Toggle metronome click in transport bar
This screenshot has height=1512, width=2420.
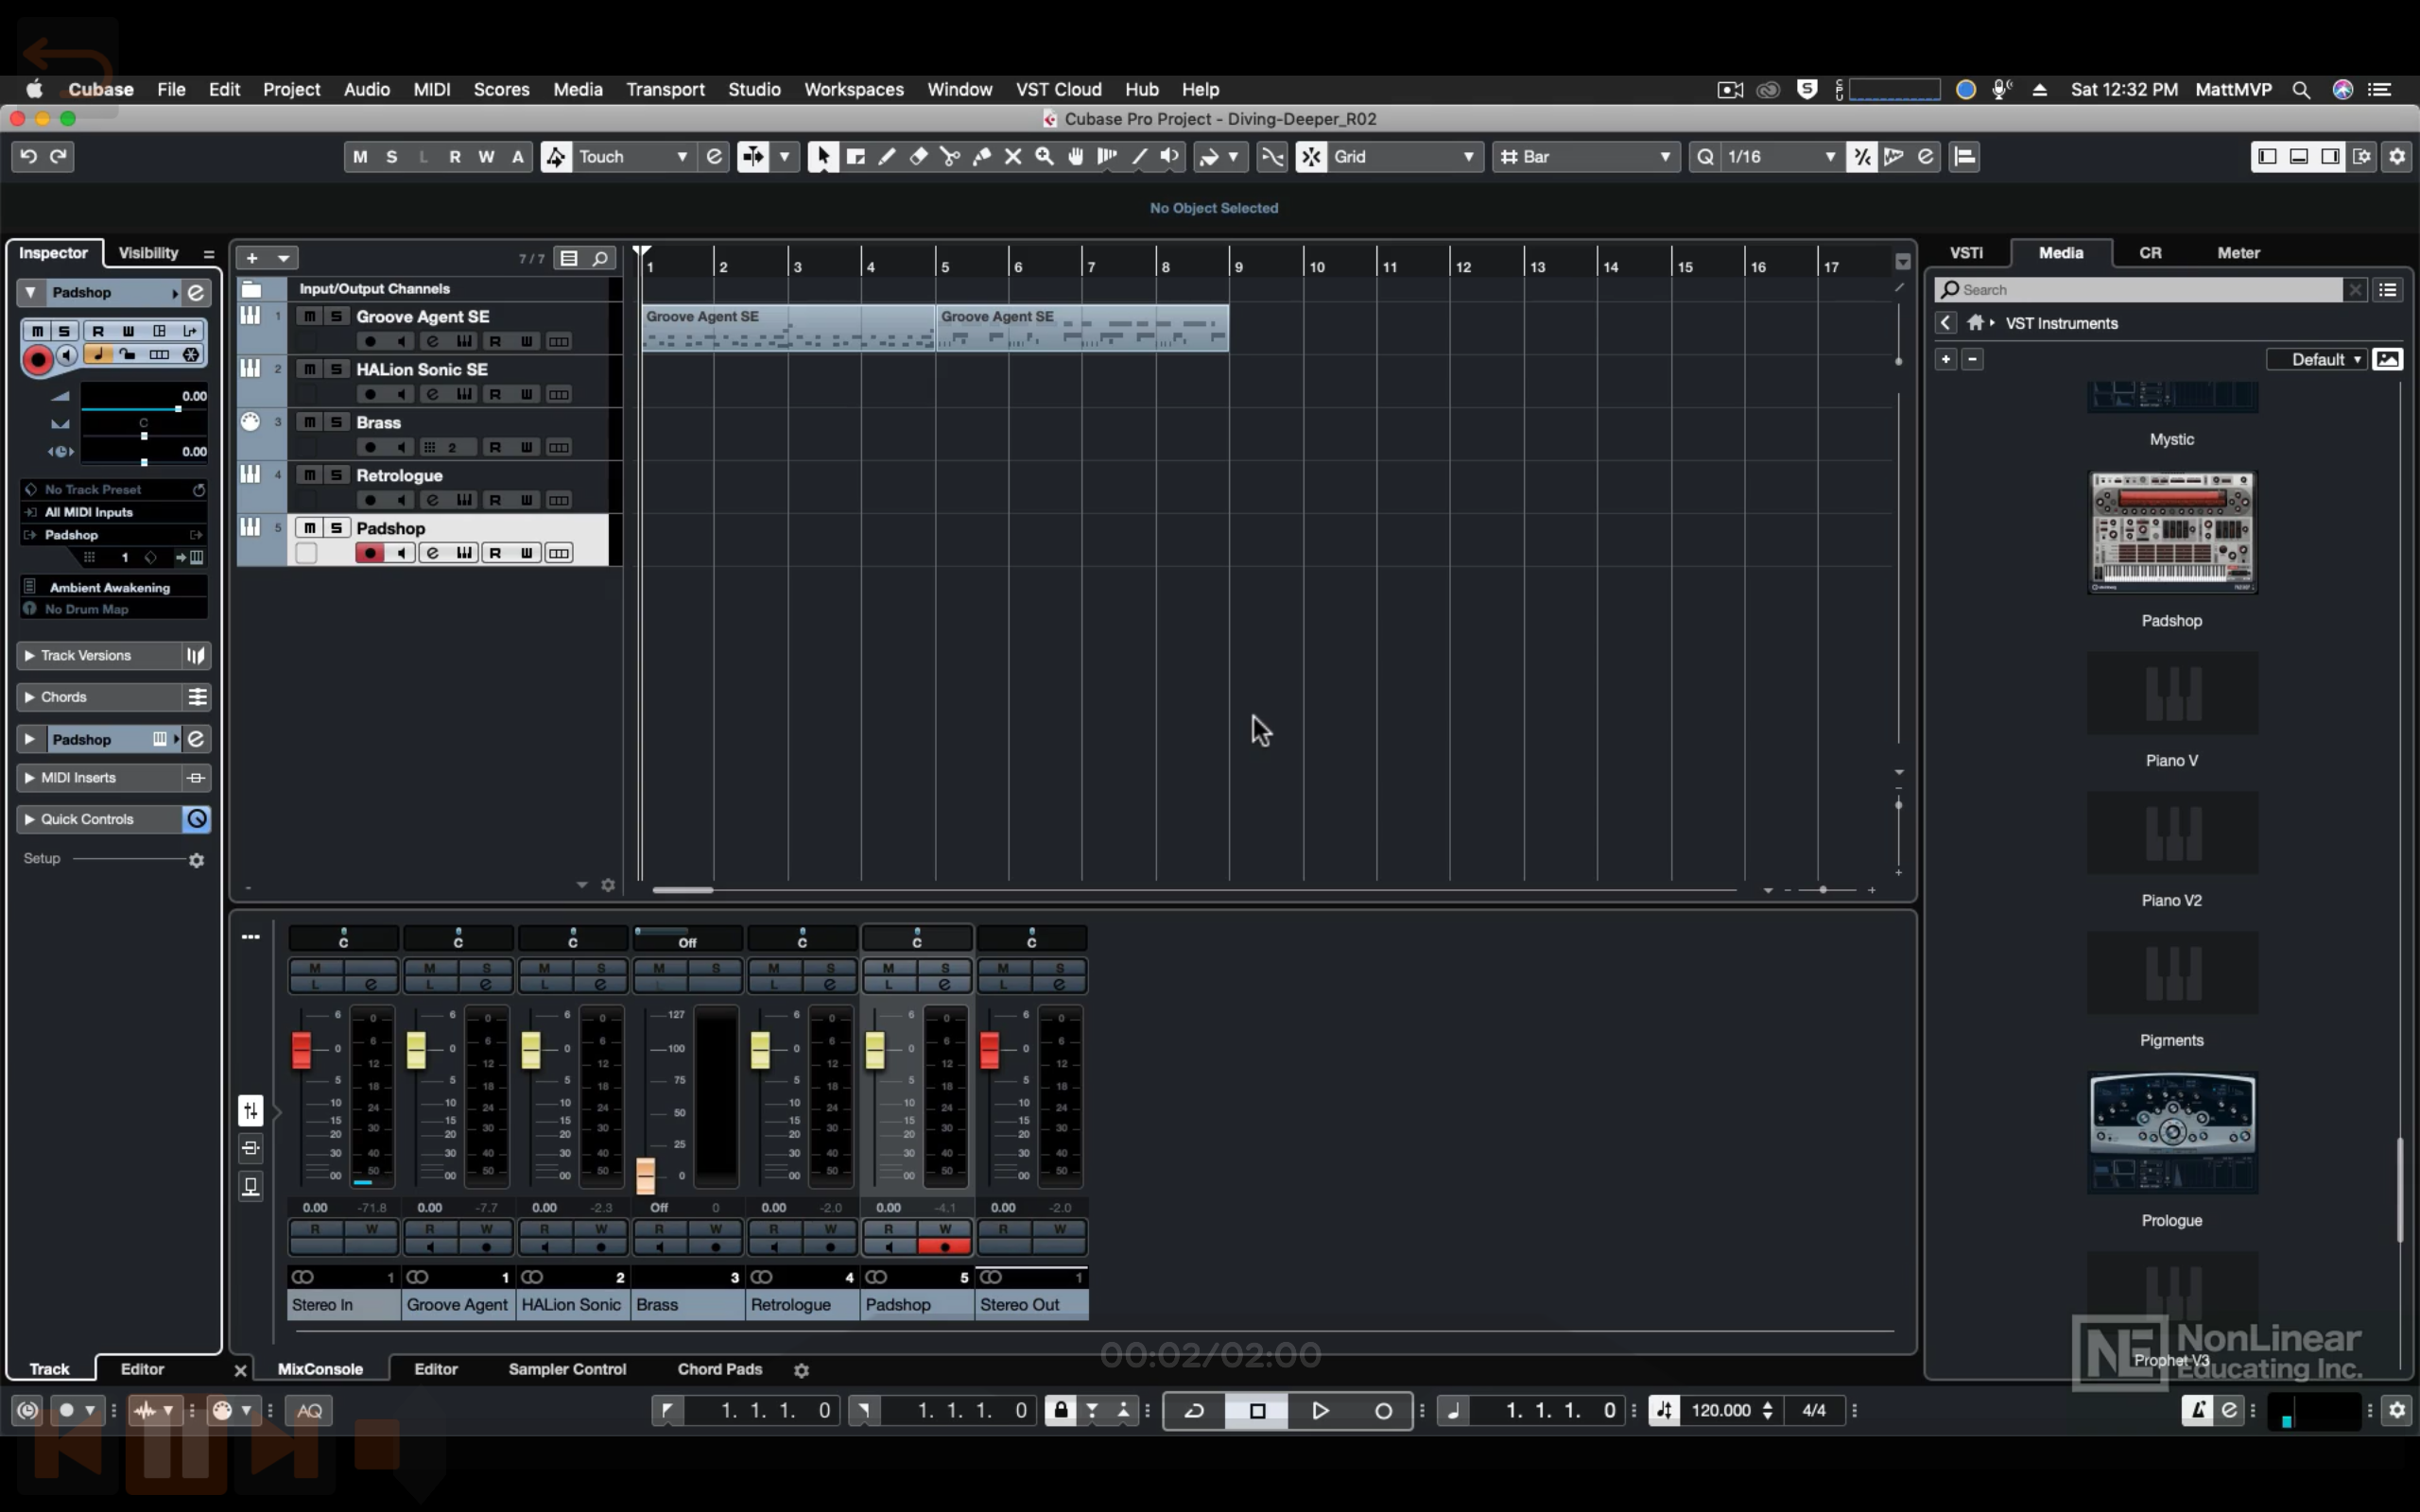(x=2197, y=1411)
